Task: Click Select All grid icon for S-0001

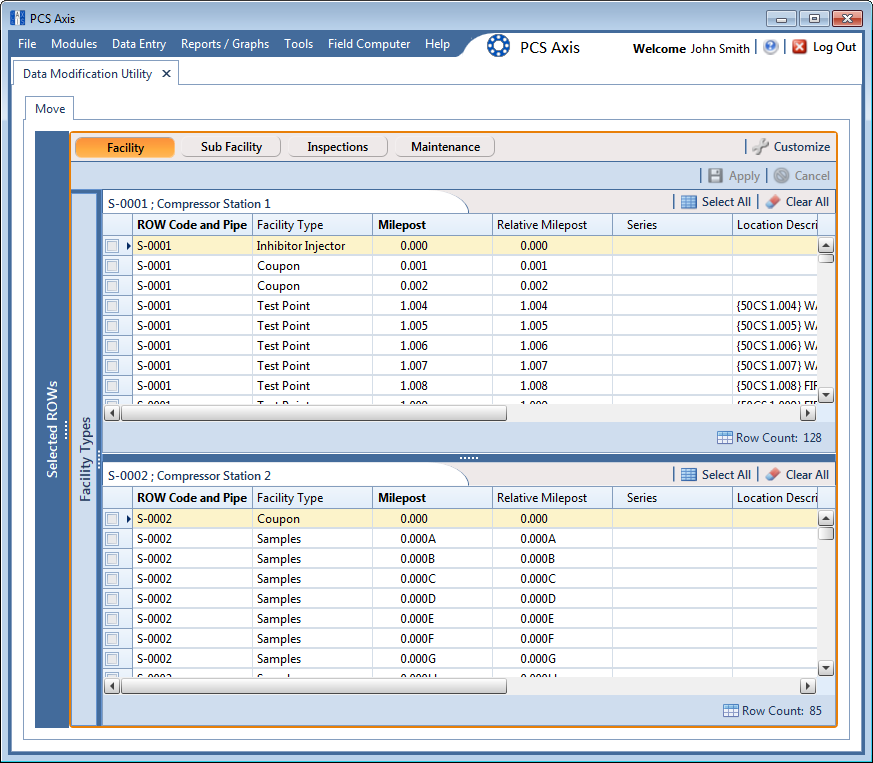Action: tap(689, 202)
